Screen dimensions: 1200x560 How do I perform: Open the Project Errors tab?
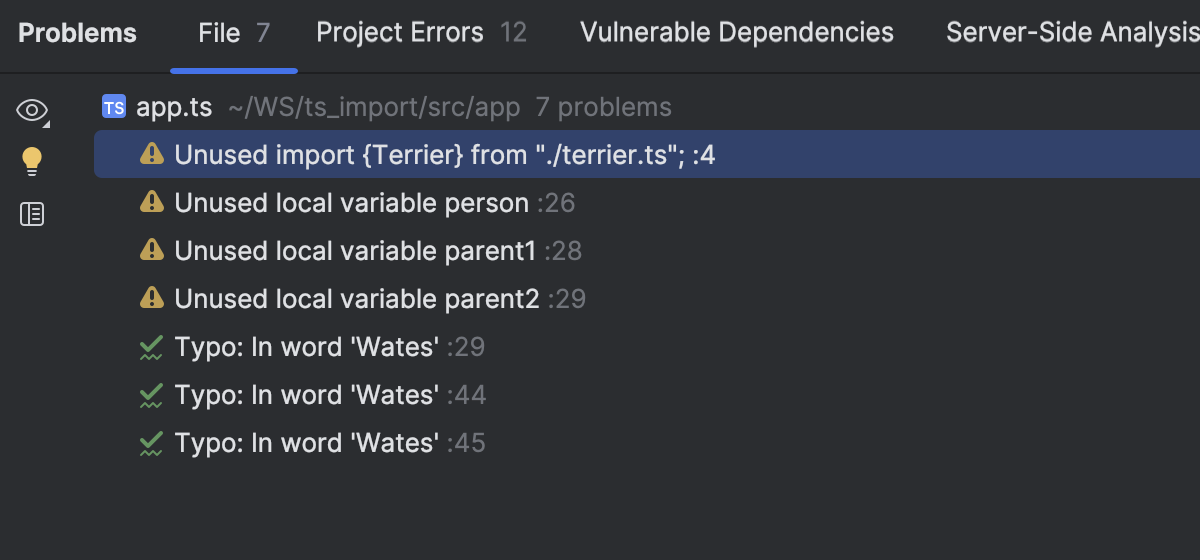(421, 33)
